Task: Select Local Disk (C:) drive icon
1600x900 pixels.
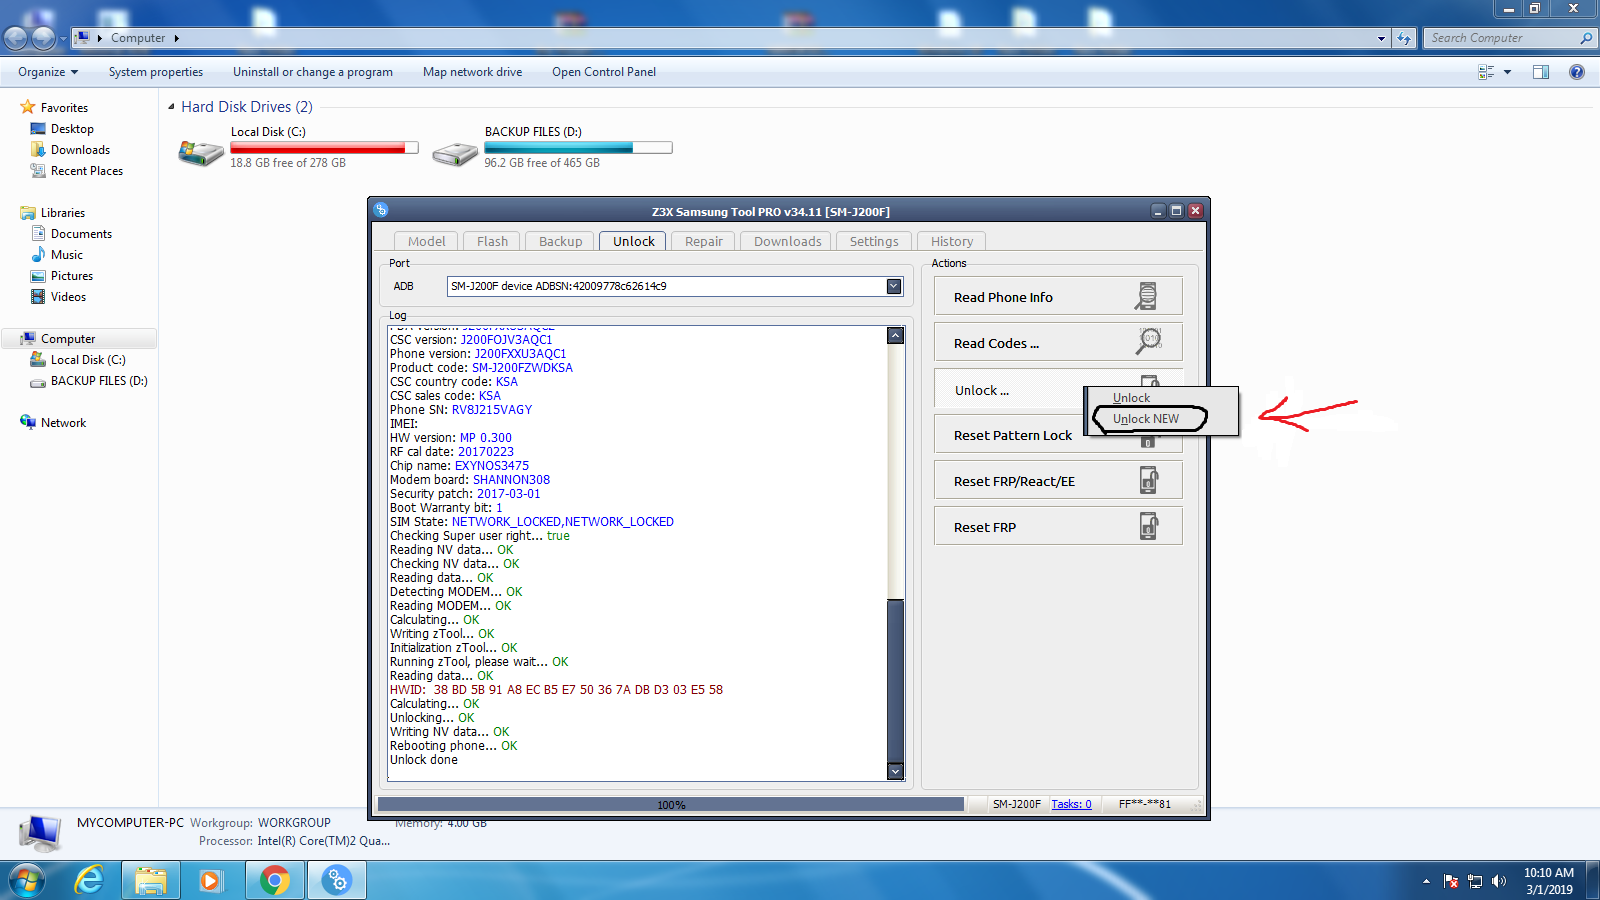Action: 201,152
